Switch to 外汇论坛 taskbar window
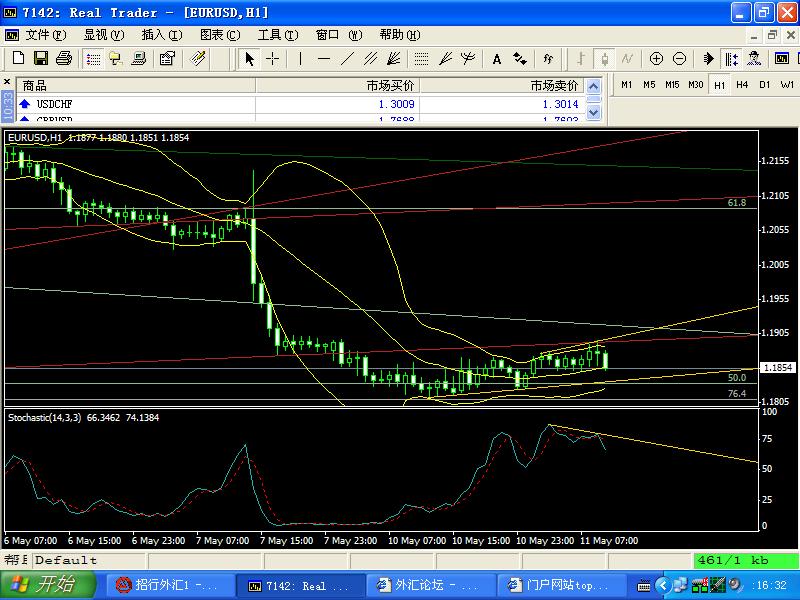The image size is (800, 600). (430, 585)
